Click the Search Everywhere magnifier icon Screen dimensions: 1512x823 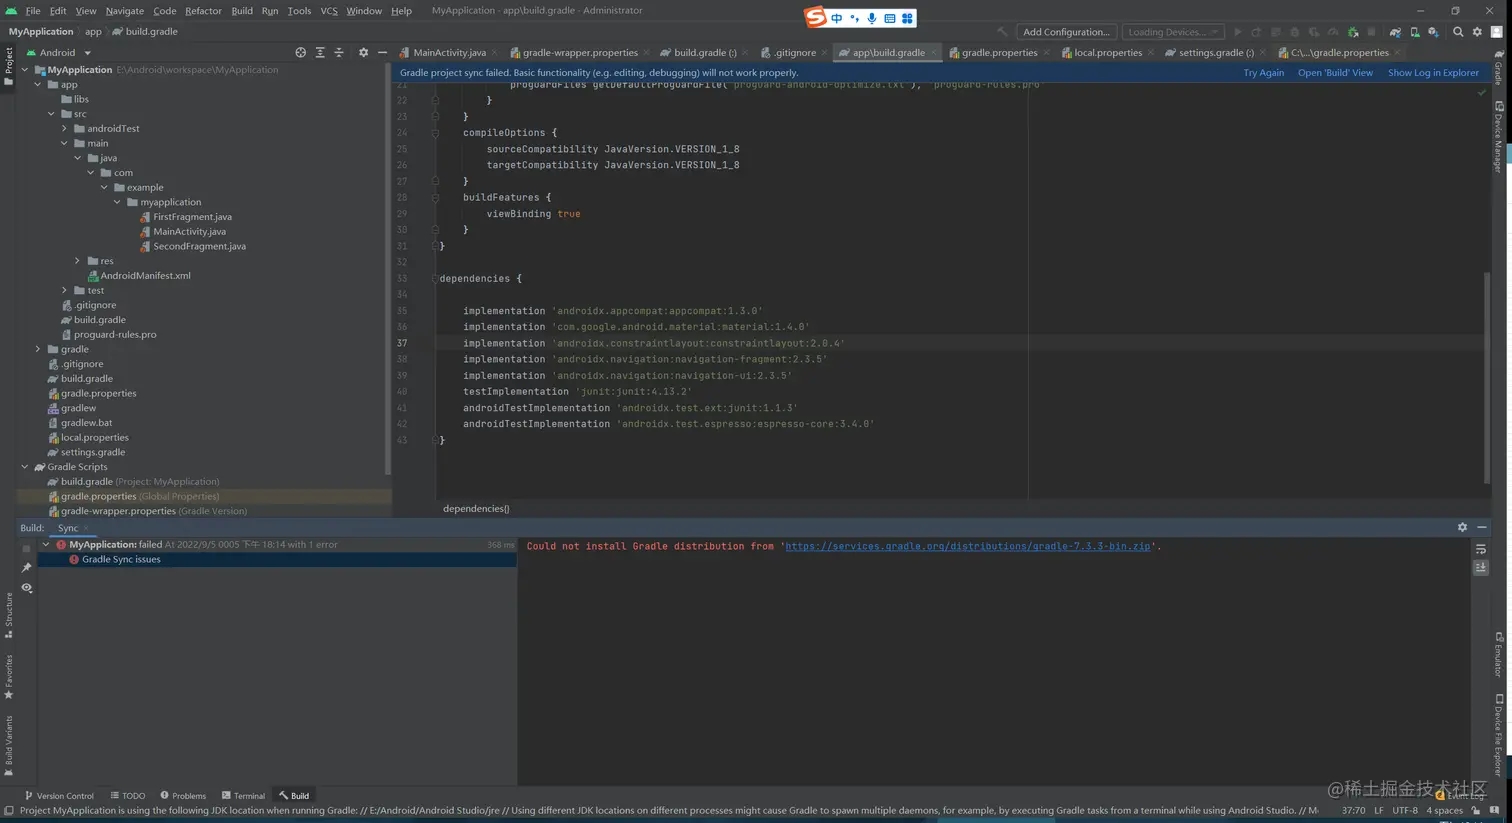coord(1458,32)
